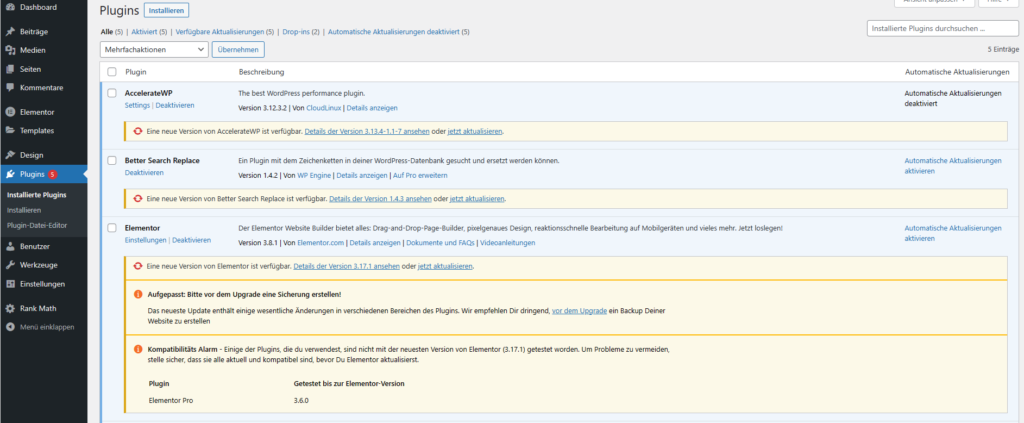Click the Better Search Replace update icon
Screen dimensions: 1024x423
(x=138, y=198)
